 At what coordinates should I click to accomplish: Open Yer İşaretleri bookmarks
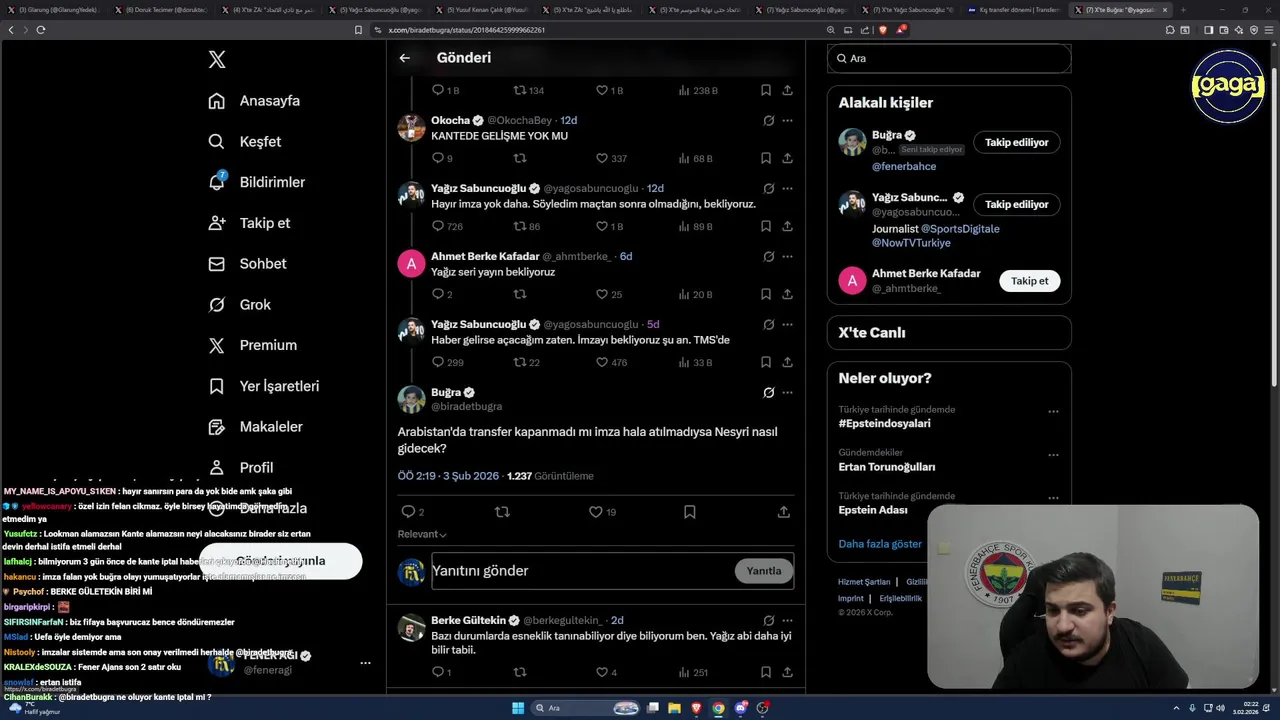tap(263, 386)
